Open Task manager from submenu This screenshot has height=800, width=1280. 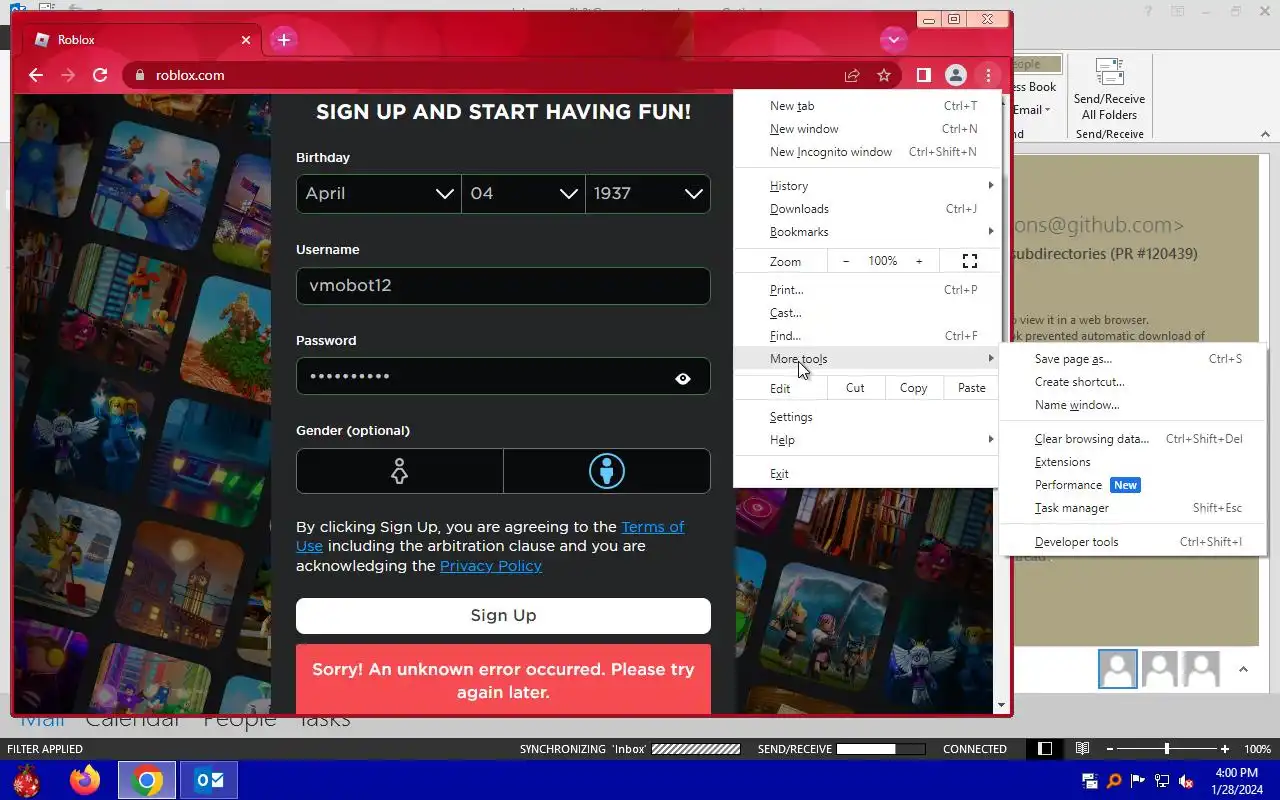tap(1133, 508)
